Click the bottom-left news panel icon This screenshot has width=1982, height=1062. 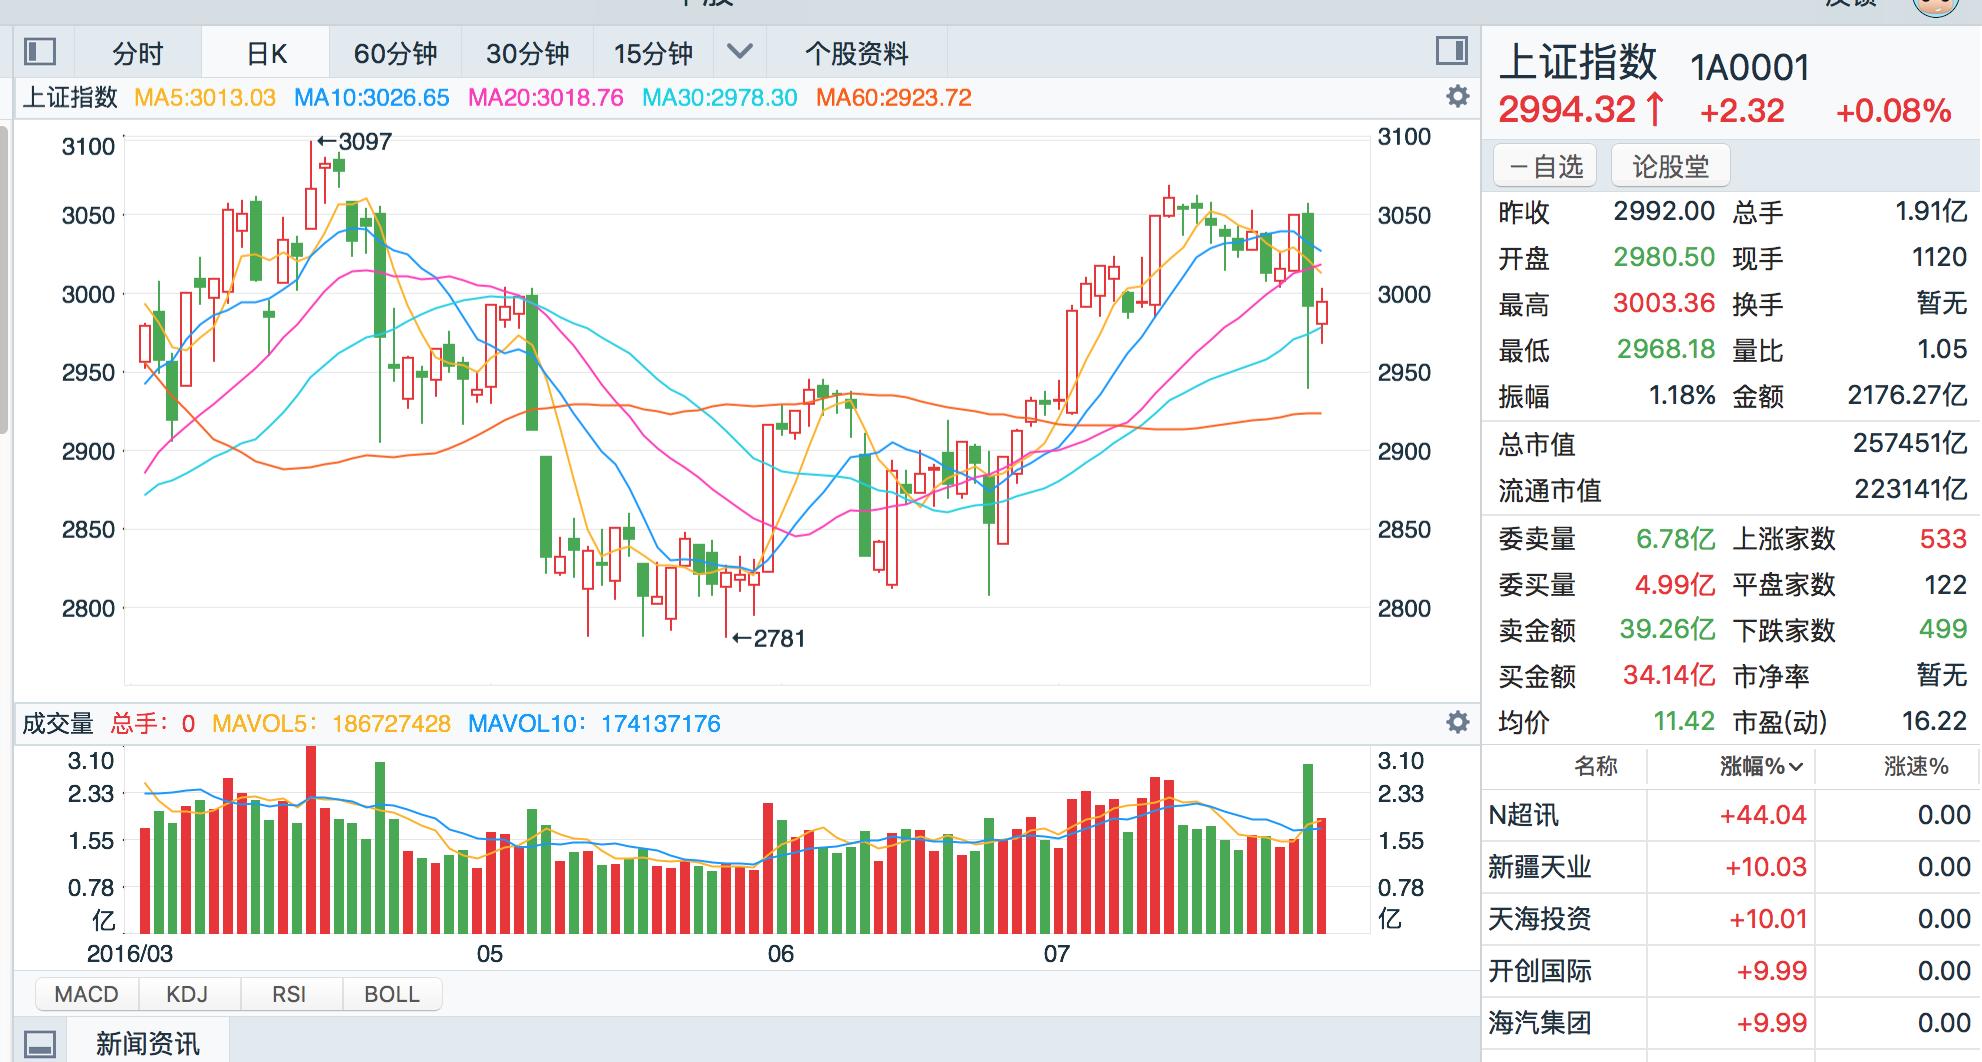pyautogui.click(x=40, y=1043)
